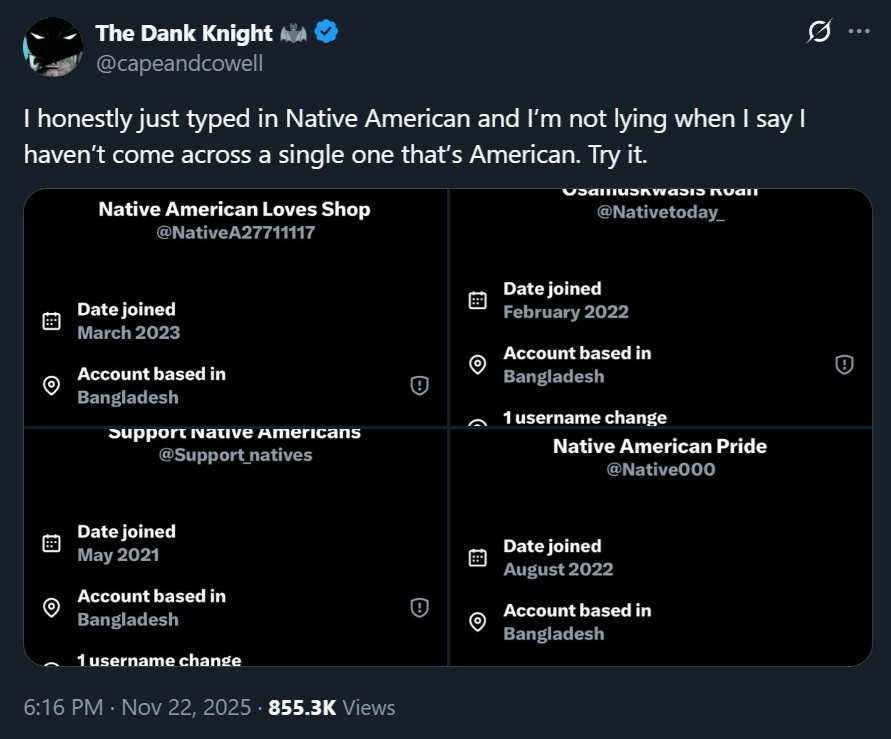Click calendar icon in Native American Loves Shop
The width and height of the screenshot is (891, 739).
click(52, 321)
